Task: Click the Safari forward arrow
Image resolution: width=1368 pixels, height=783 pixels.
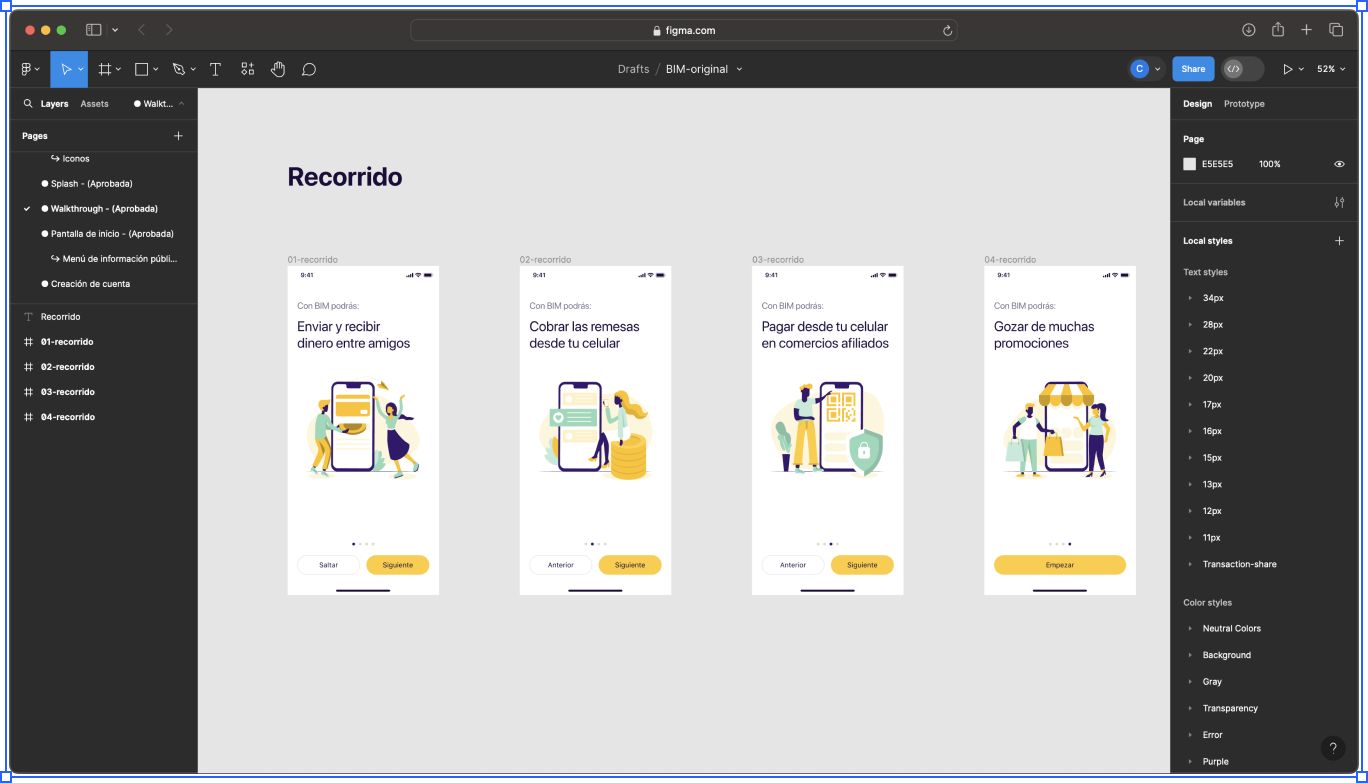Action: click(x=169, y=30)
